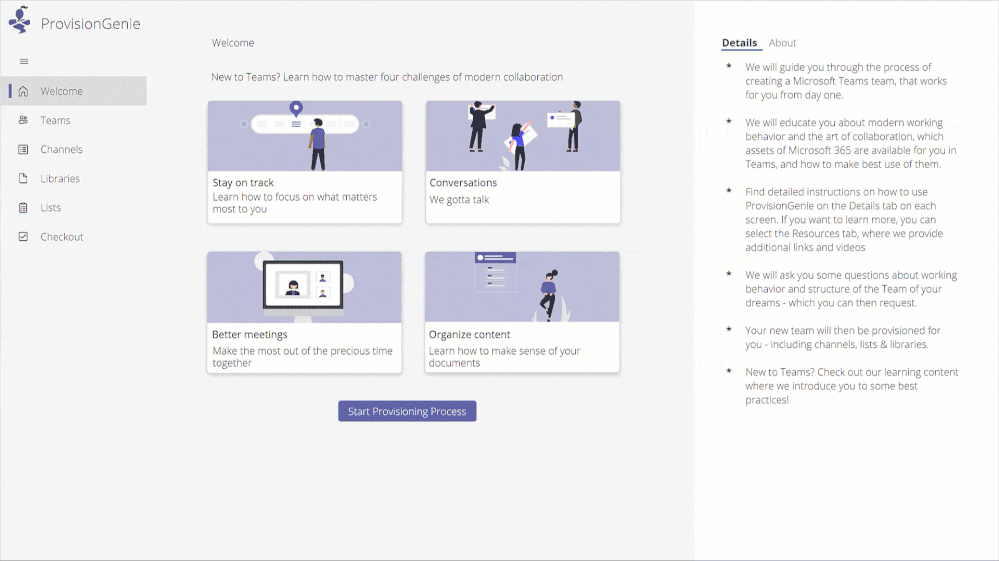Click the 'Find detailed instructions' bullet
Viewport: 999px width, 561px height.
pyautogui.click(x=844, y=220)
